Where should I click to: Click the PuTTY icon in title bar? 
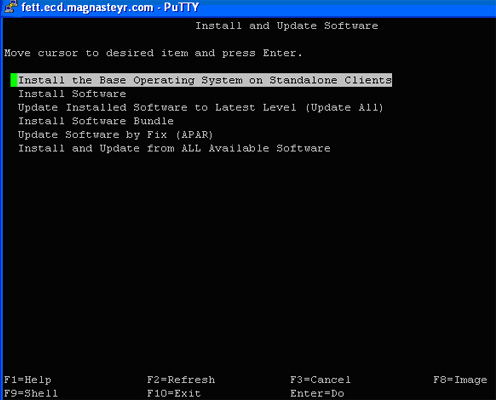point(11,7)
